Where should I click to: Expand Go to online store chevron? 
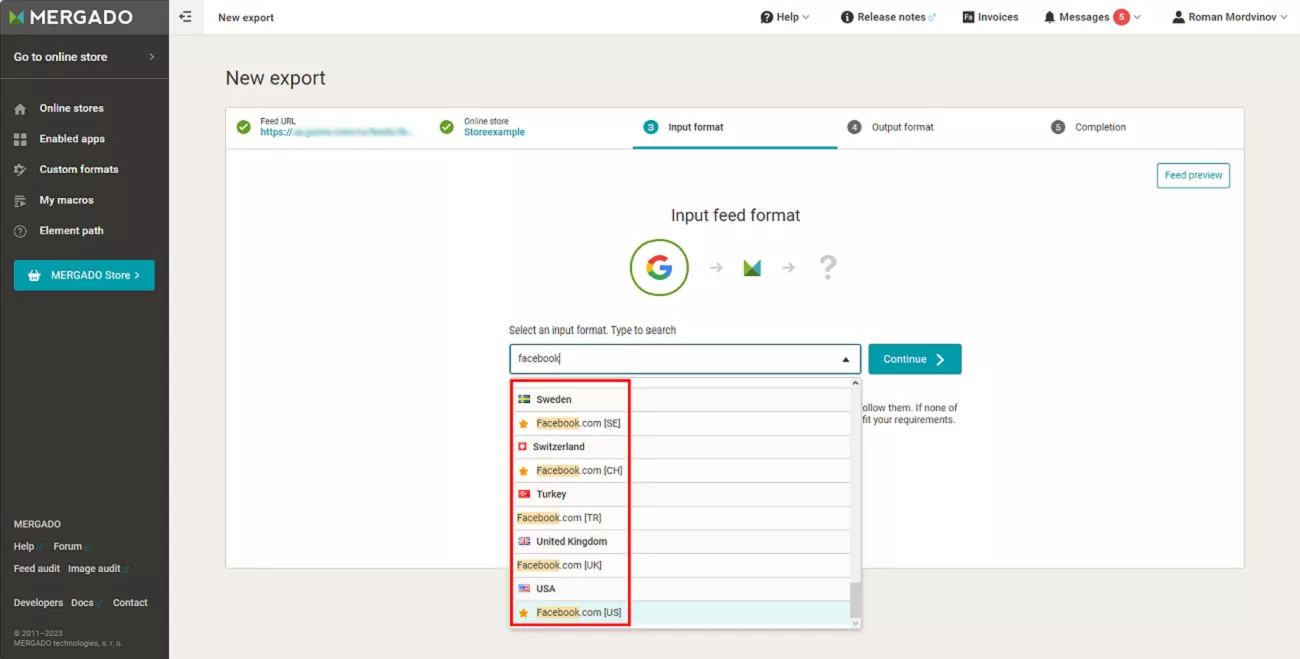(x=152, y=57)
